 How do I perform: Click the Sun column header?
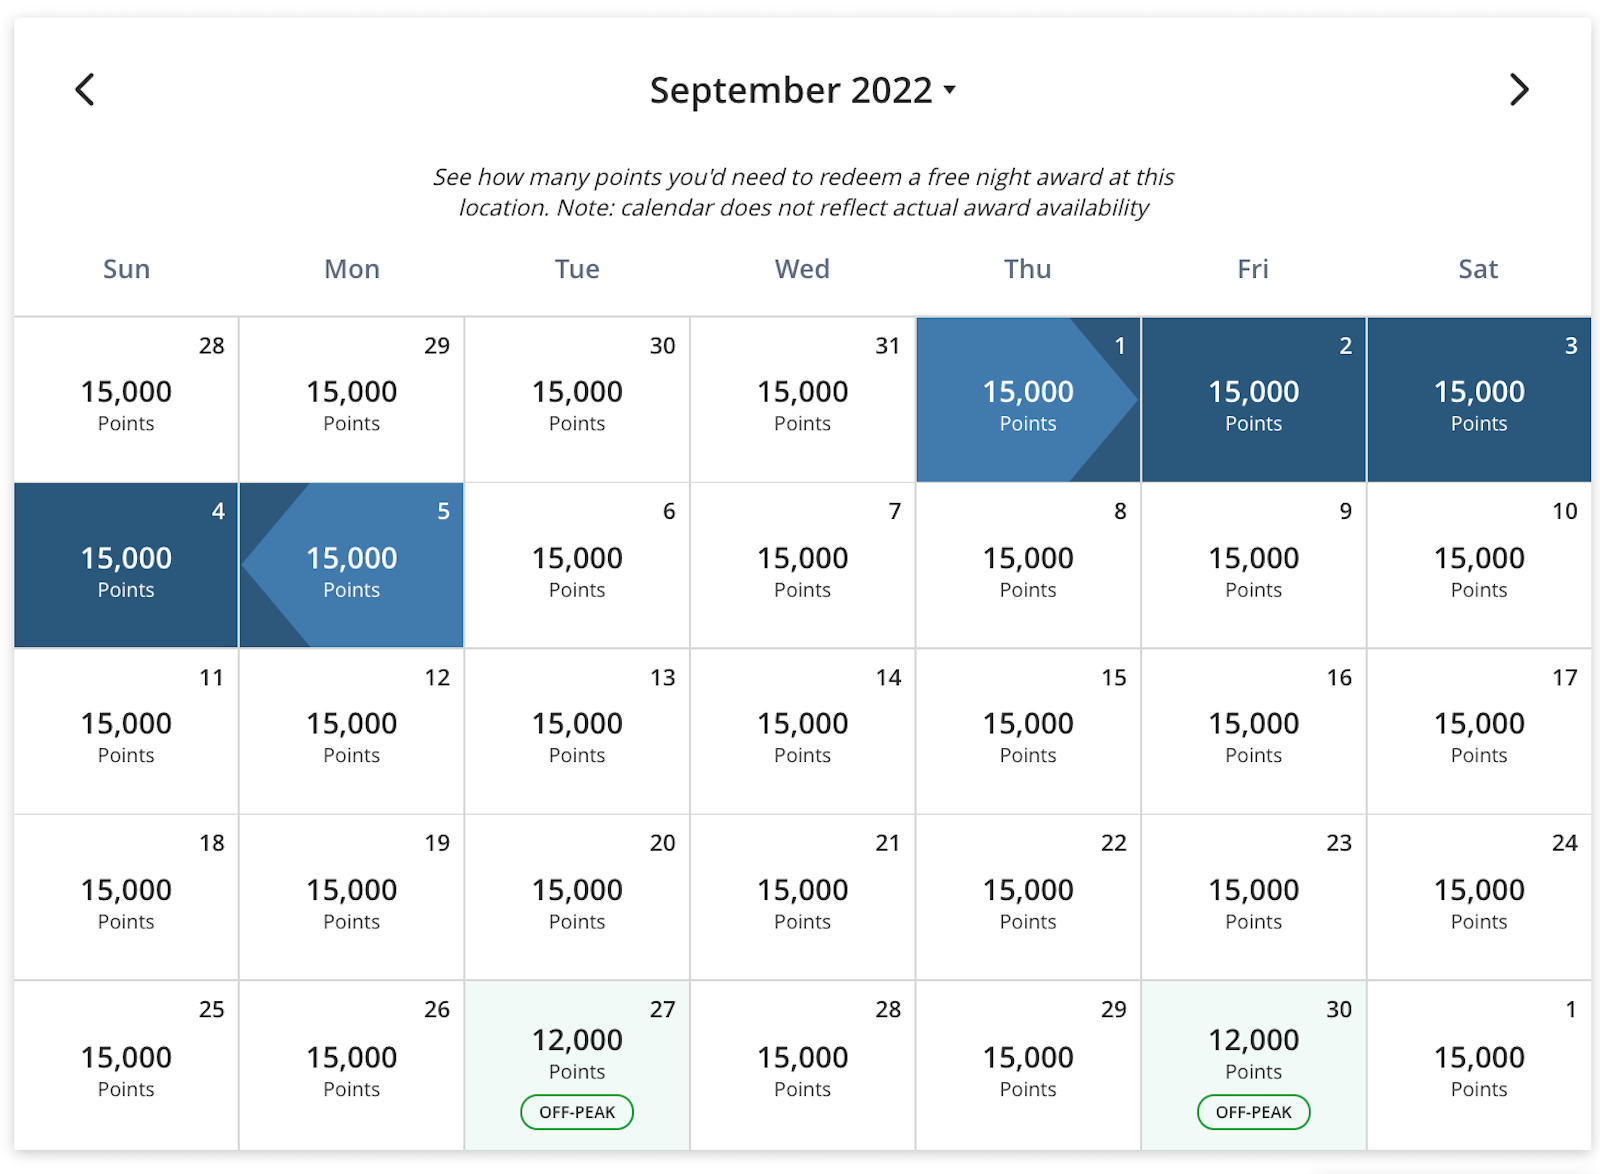coord(126,268)
